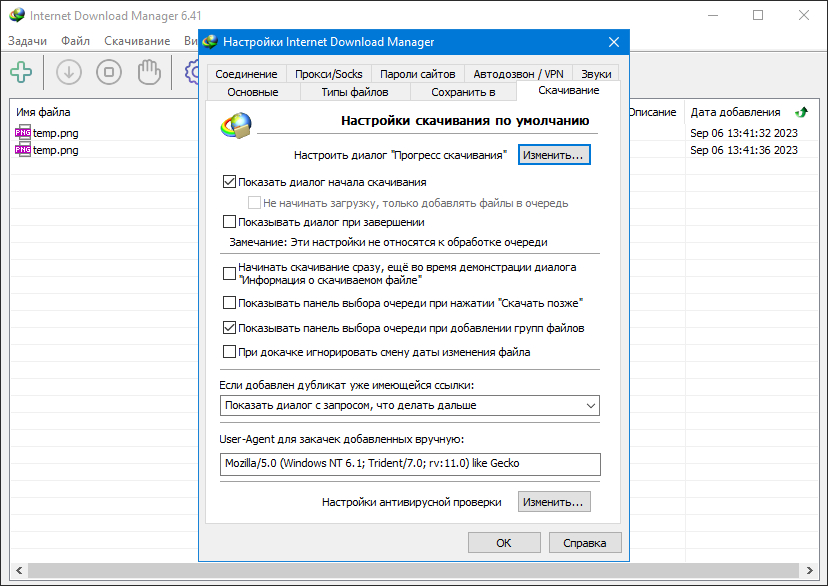The image size is (828, 586).
Task: Select first temp.png file row
Action: point(106,133)
